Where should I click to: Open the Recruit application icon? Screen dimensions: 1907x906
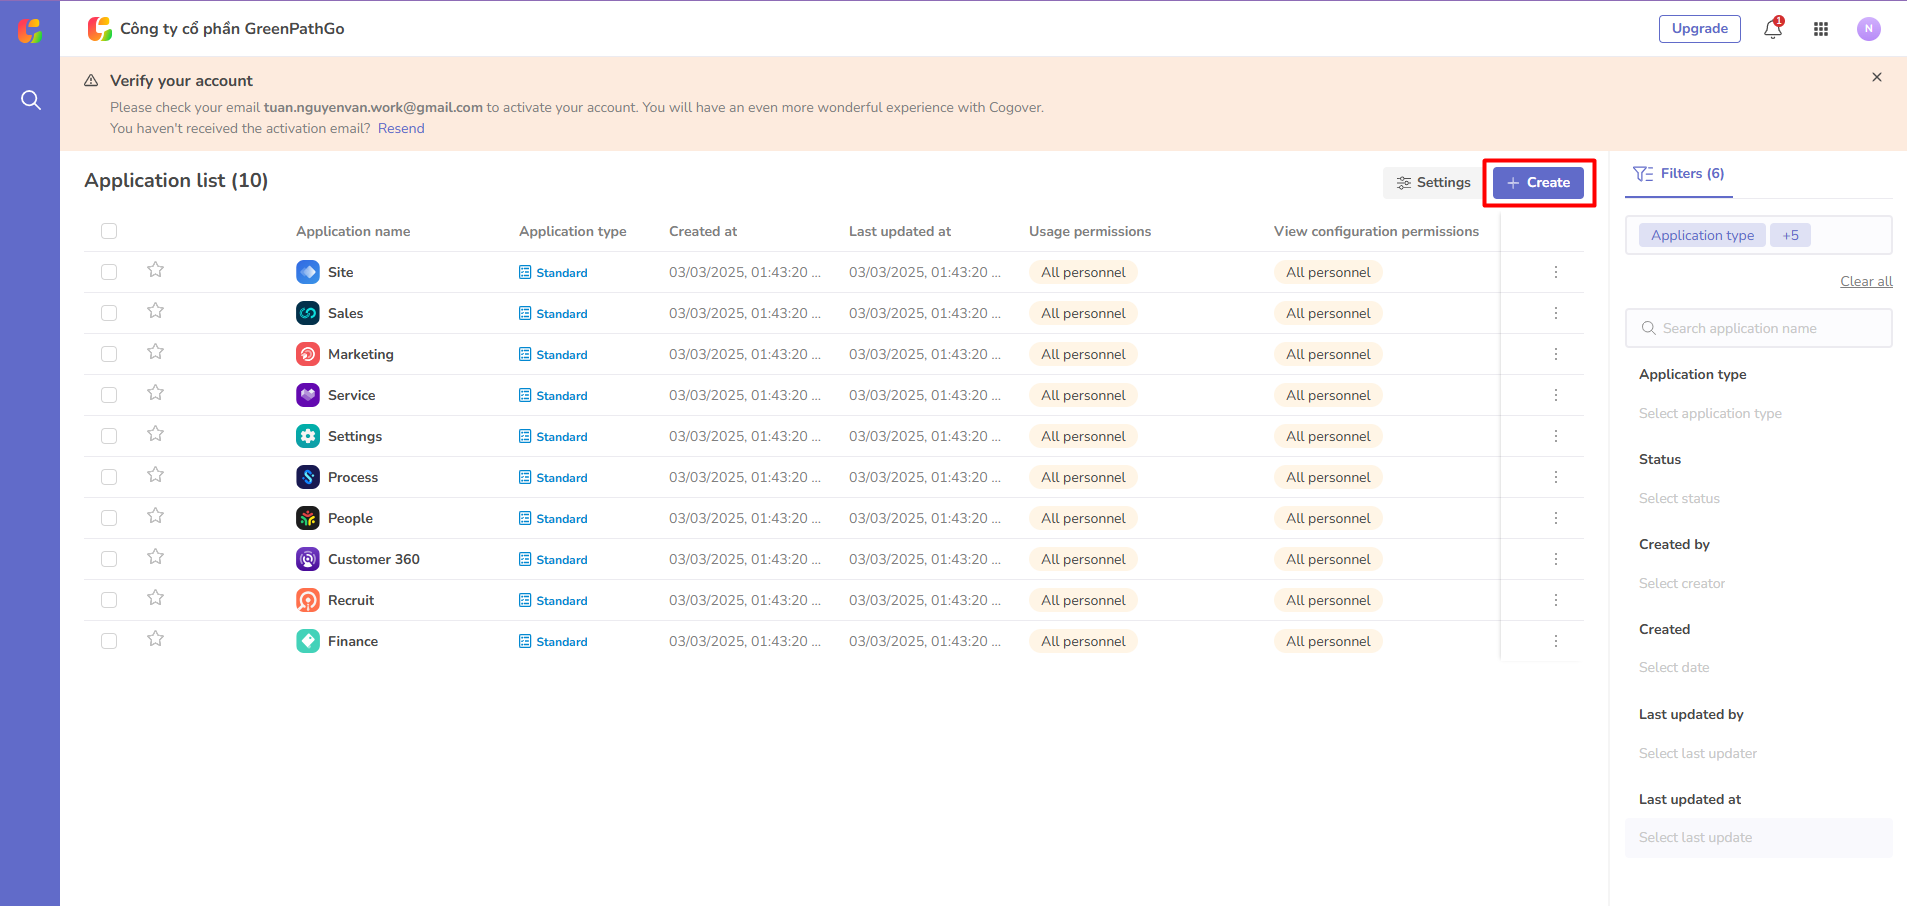(x=308, y=600)
